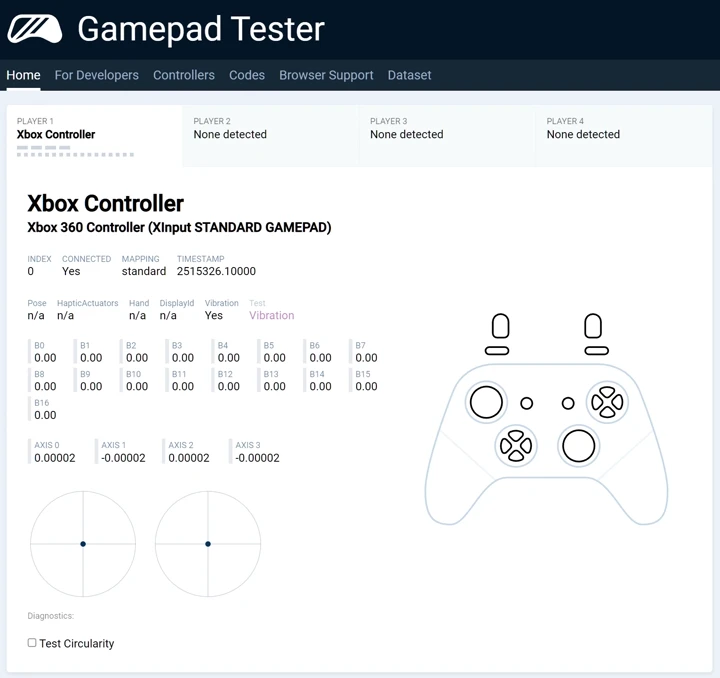
Task: Click the Diagnostics label
Action: pos(51,616)
